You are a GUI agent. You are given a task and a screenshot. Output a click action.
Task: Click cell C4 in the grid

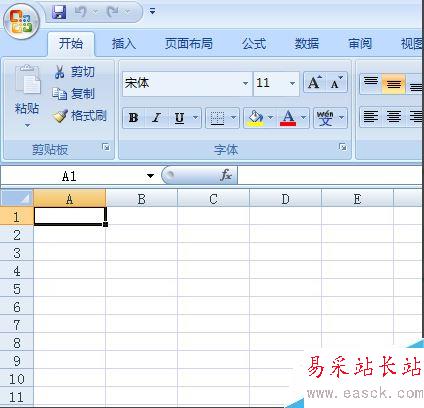click(213, 271)
